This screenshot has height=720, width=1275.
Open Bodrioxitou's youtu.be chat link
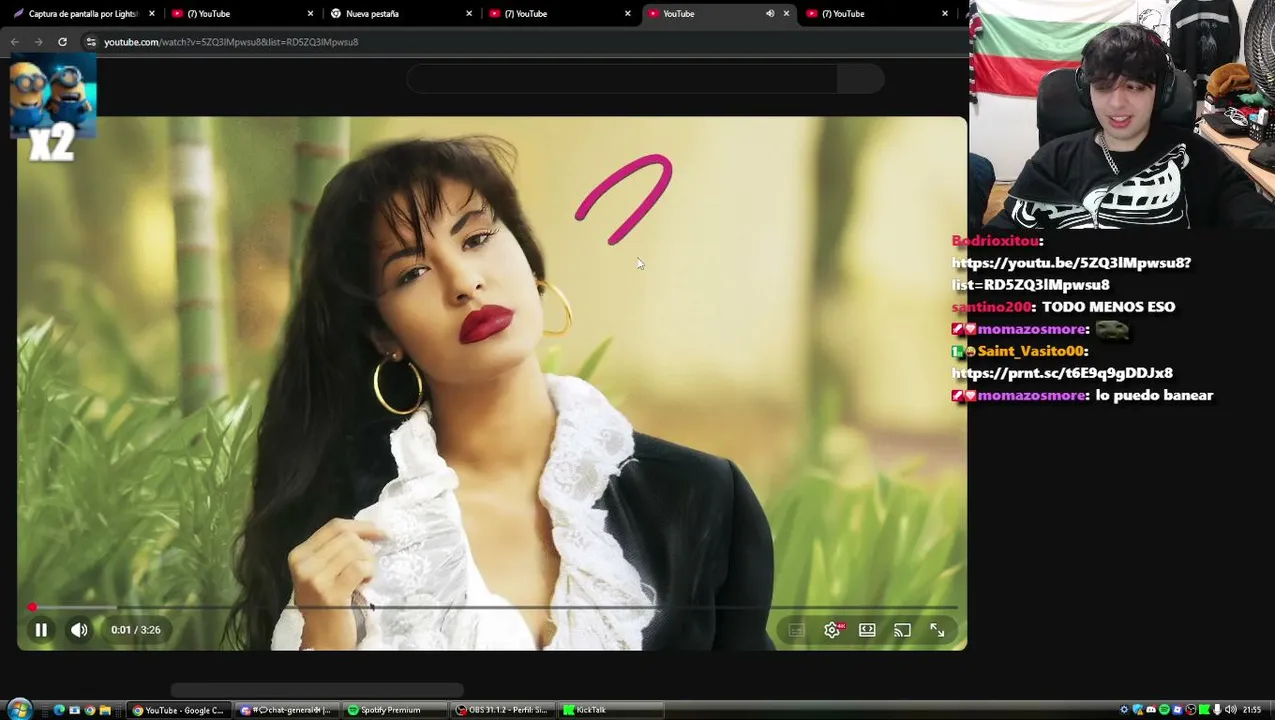(x=1071, y=274)
